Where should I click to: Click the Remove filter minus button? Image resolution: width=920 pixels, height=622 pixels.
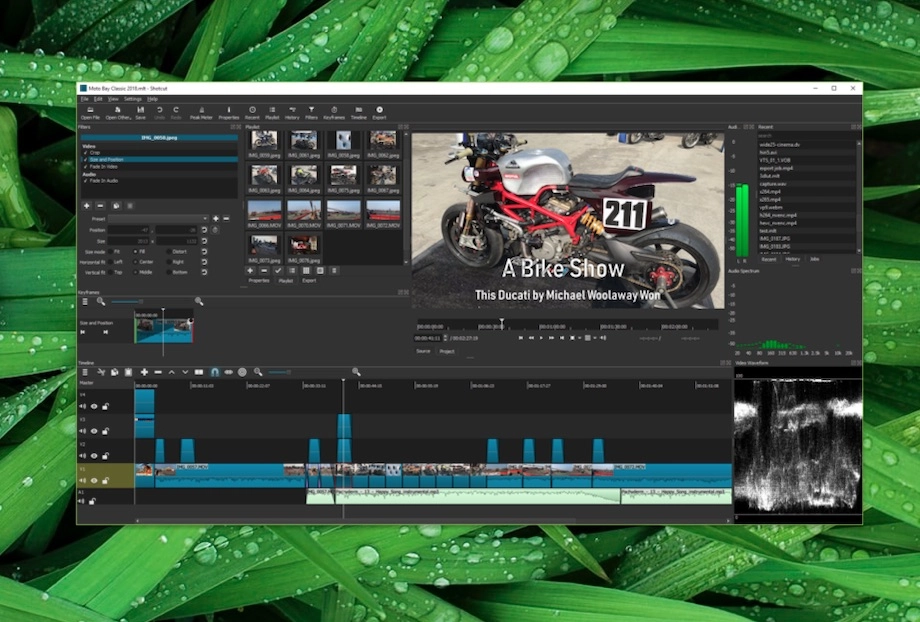coord(99,205)
